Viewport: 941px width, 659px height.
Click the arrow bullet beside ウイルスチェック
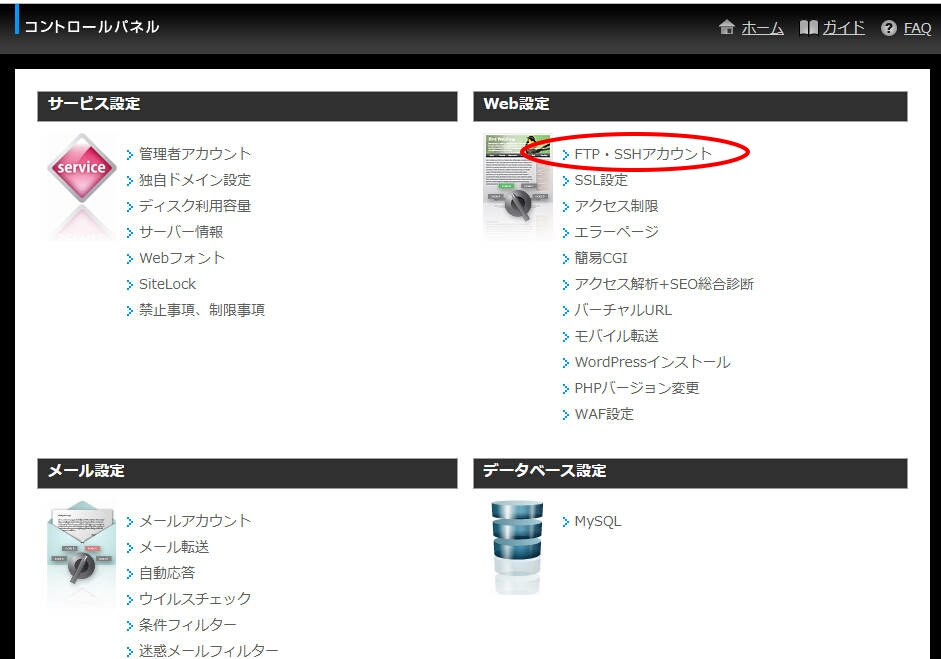click(130, 600)
